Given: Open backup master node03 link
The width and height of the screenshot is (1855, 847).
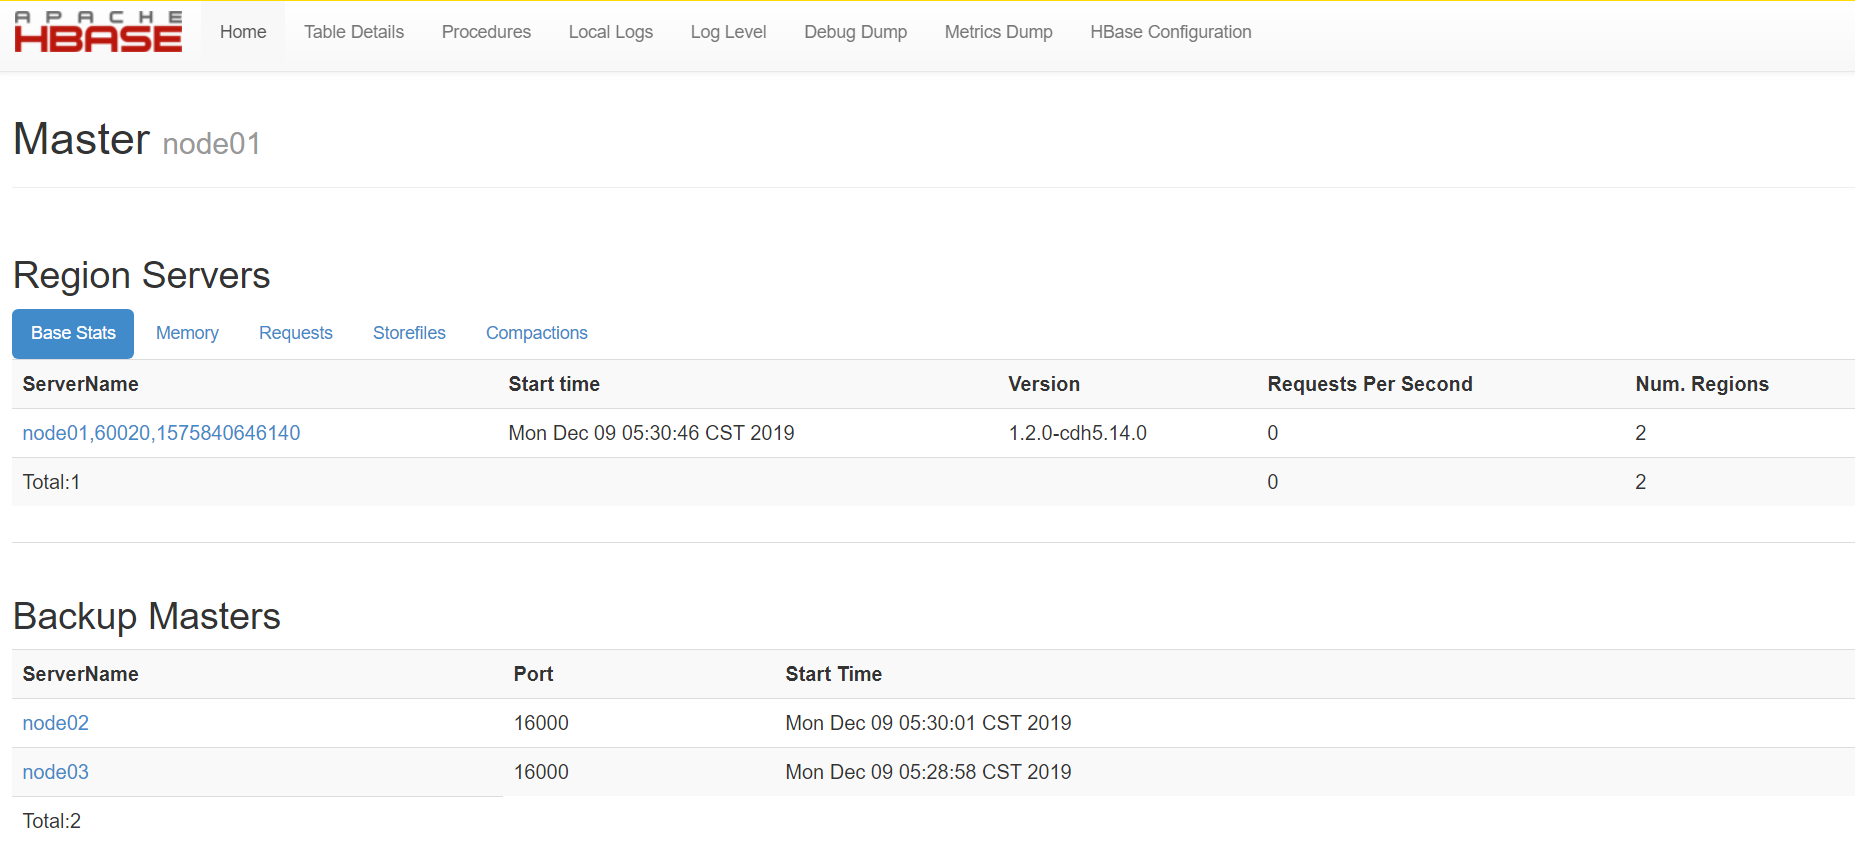Looking at the screenshot, I should point(55,772).
